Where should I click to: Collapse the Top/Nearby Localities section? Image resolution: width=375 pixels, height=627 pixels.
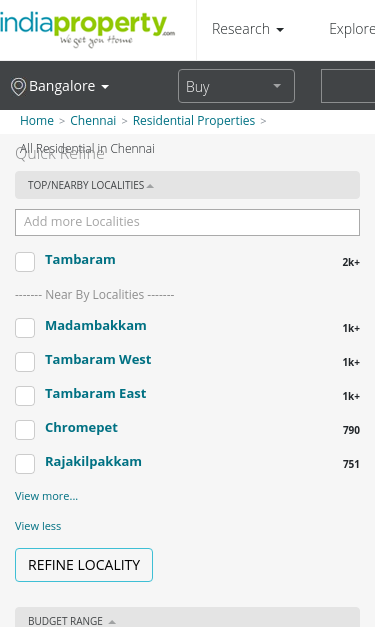pyautogui.click(x=188, y=185)
